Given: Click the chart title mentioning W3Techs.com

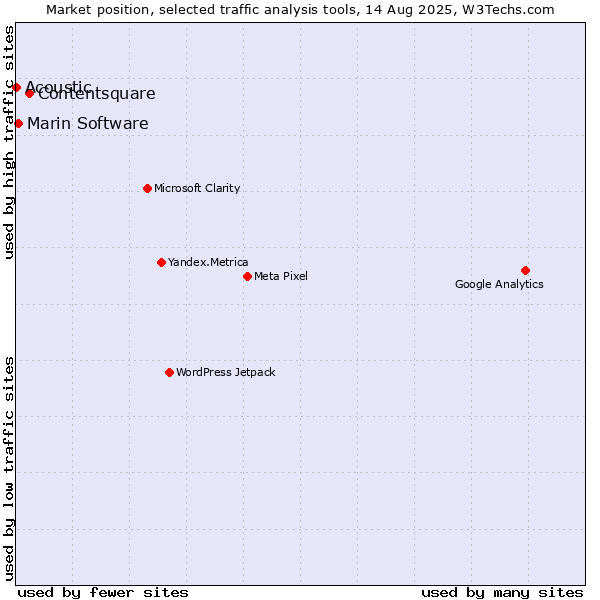Looking at the screenshot, I should (300, 10).
